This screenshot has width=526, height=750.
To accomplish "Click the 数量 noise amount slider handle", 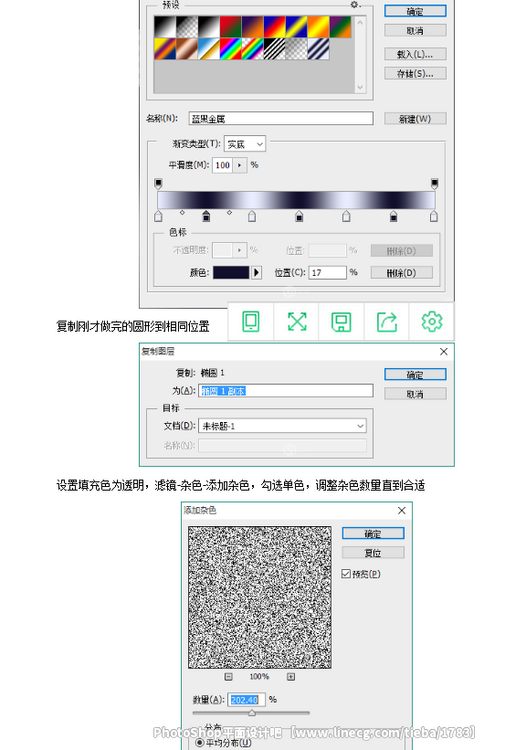I will (x=252, y=713).
